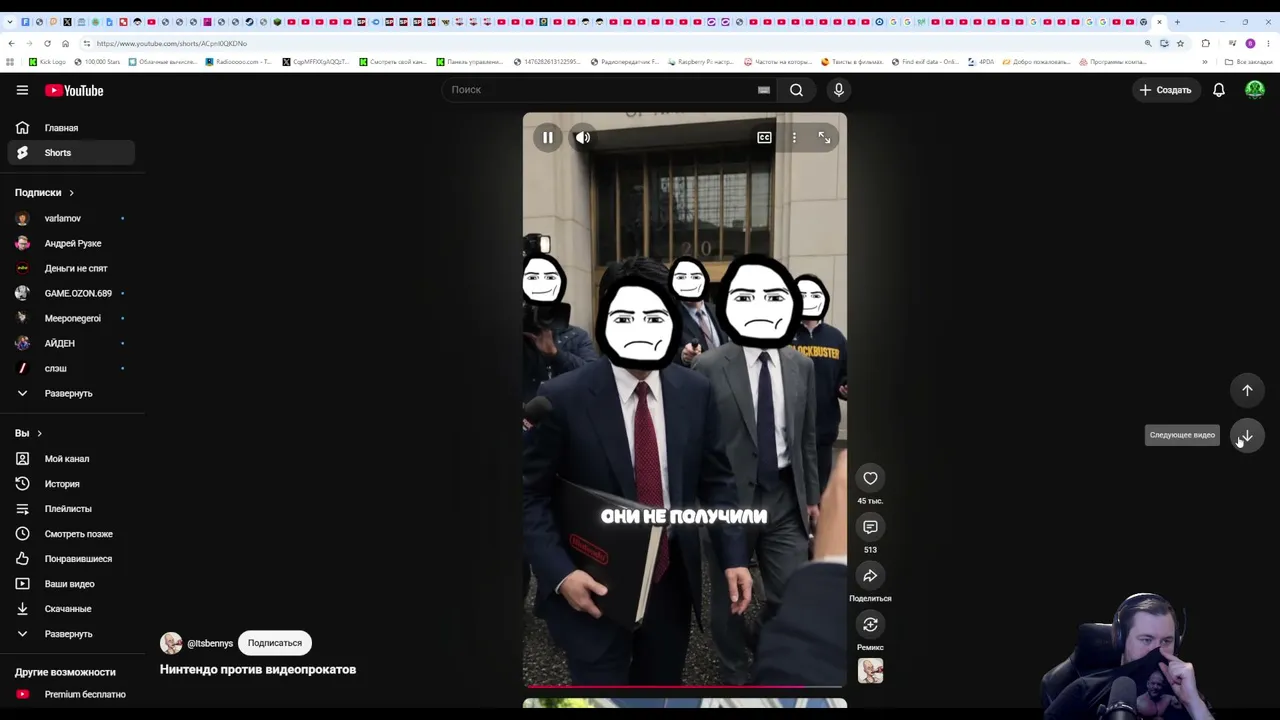The width and height of the screenshot is (1280, 720).
Task: Open the on-screen keyboard in search box
Action: pyautogui.click(x=764, y=90)
